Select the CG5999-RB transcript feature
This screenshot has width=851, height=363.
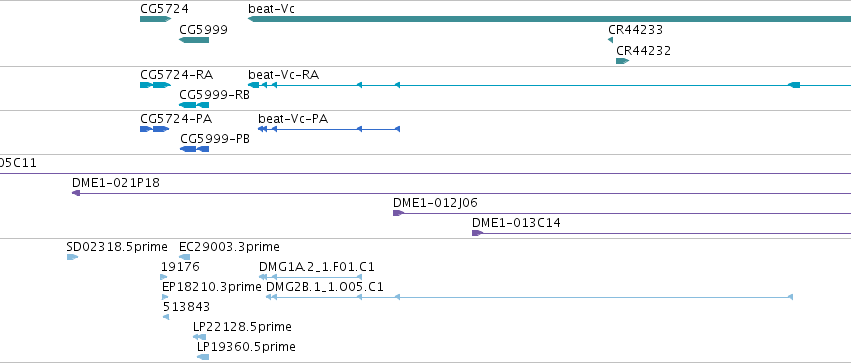(194, 105)
